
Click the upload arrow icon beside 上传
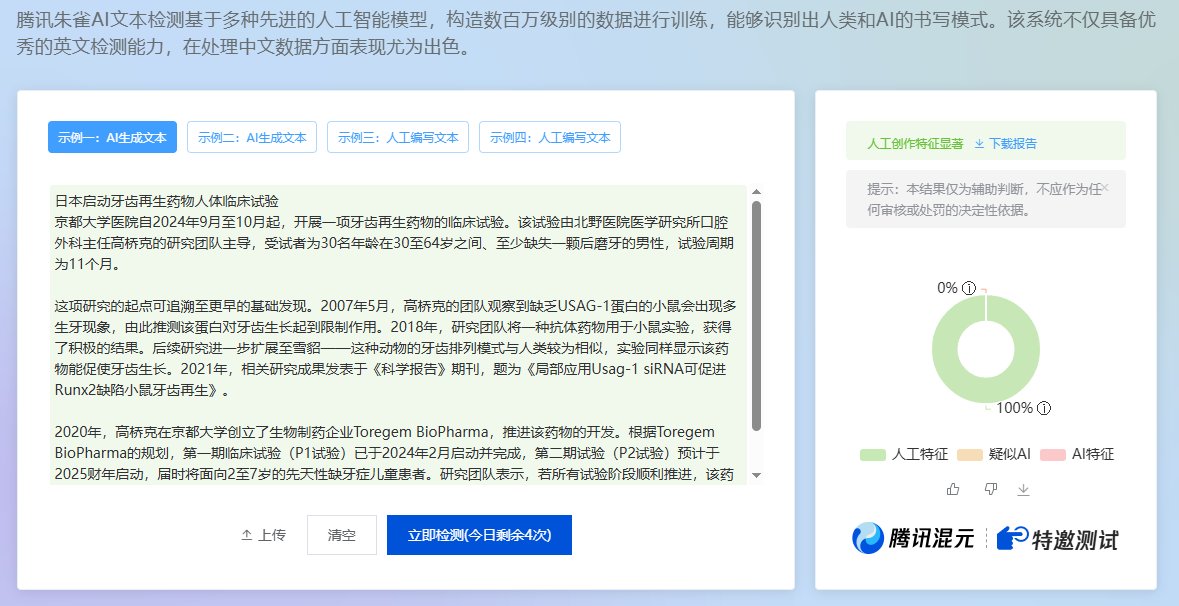[x=245, y=534]
